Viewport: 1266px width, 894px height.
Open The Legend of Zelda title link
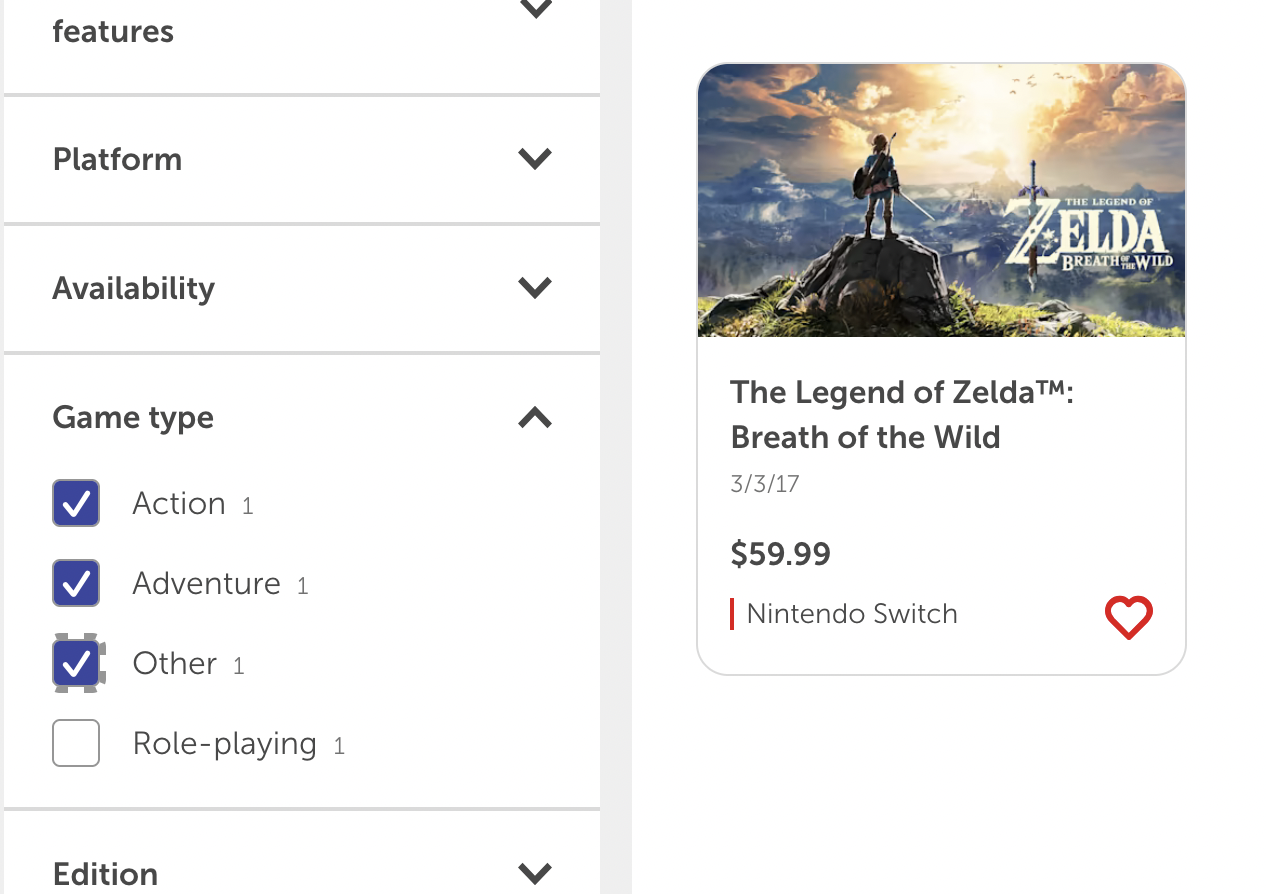click(901, 414)
